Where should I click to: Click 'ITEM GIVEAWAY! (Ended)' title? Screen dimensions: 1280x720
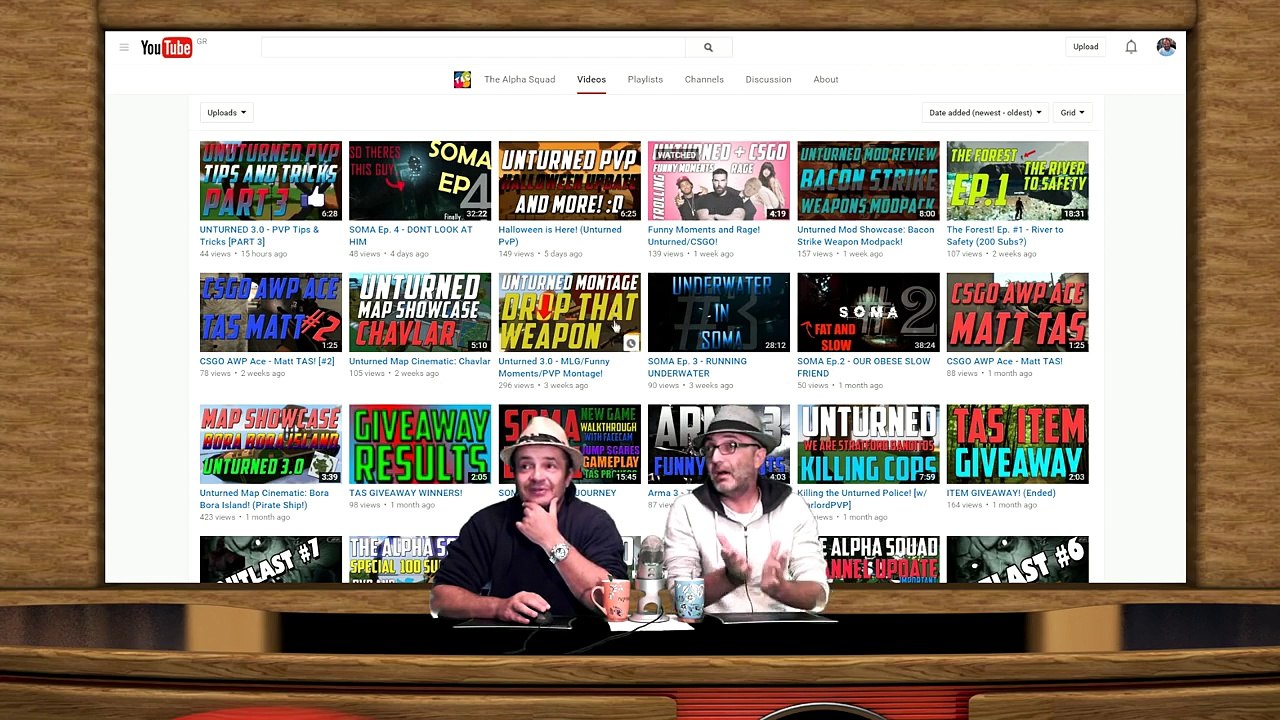(x=1000, y=493)
